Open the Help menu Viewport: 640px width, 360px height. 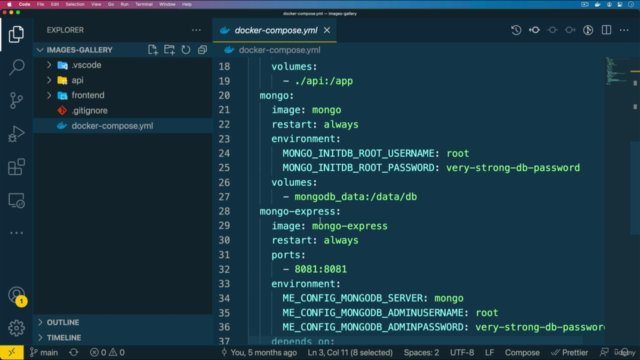point(187,4)
